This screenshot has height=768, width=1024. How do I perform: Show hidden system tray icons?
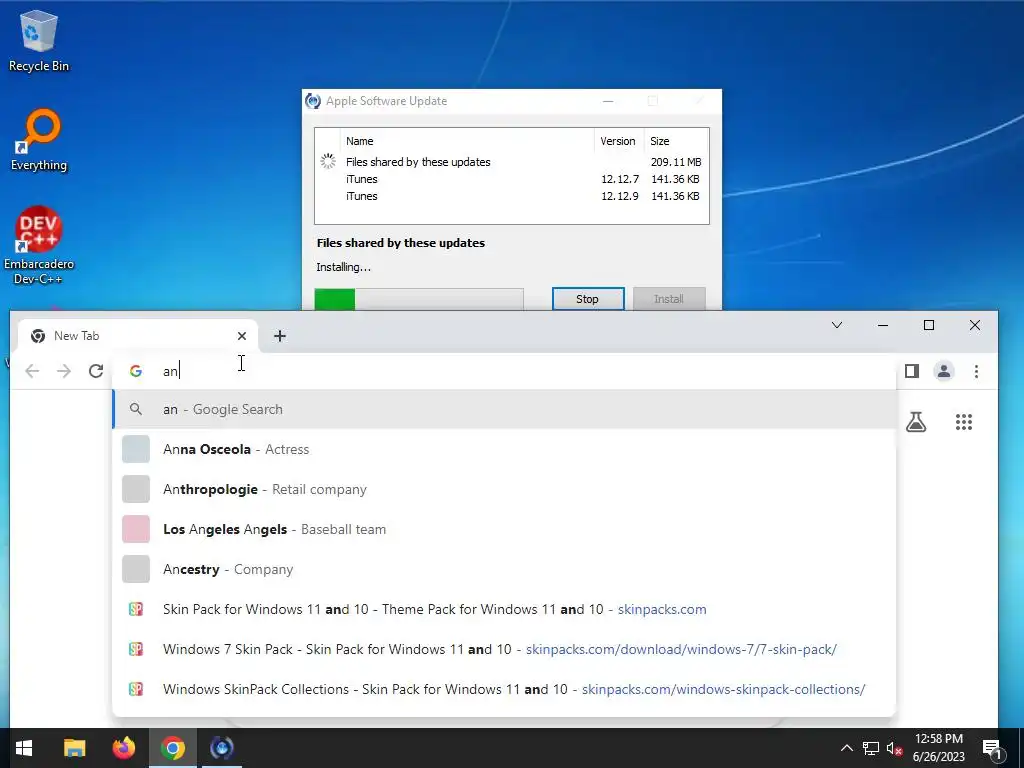point(846,748)
